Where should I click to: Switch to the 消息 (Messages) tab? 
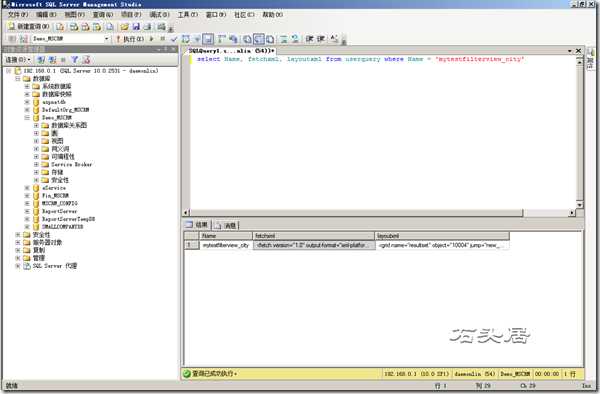226,225
